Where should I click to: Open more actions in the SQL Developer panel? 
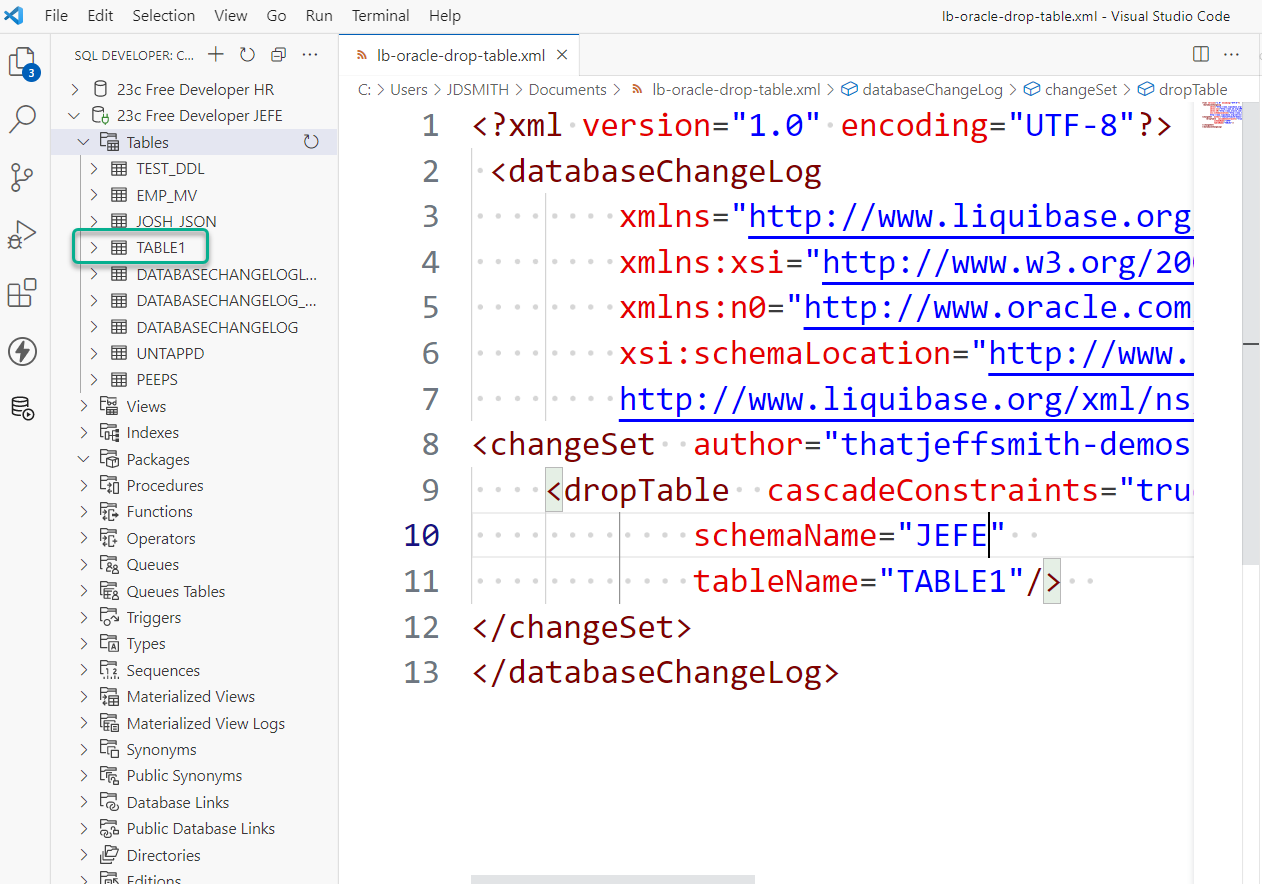(x=310, y=54)
